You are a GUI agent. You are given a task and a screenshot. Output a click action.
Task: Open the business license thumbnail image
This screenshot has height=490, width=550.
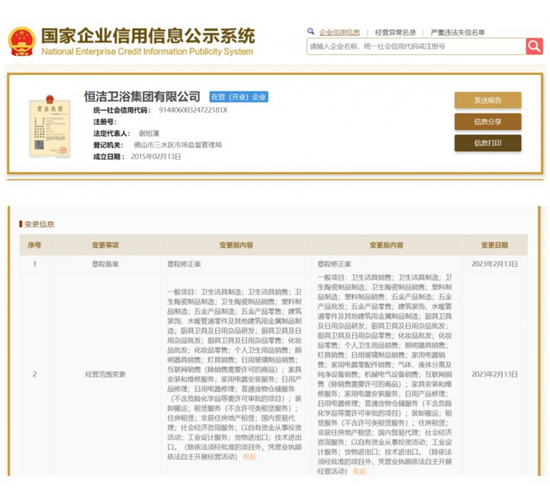(49, 126)
